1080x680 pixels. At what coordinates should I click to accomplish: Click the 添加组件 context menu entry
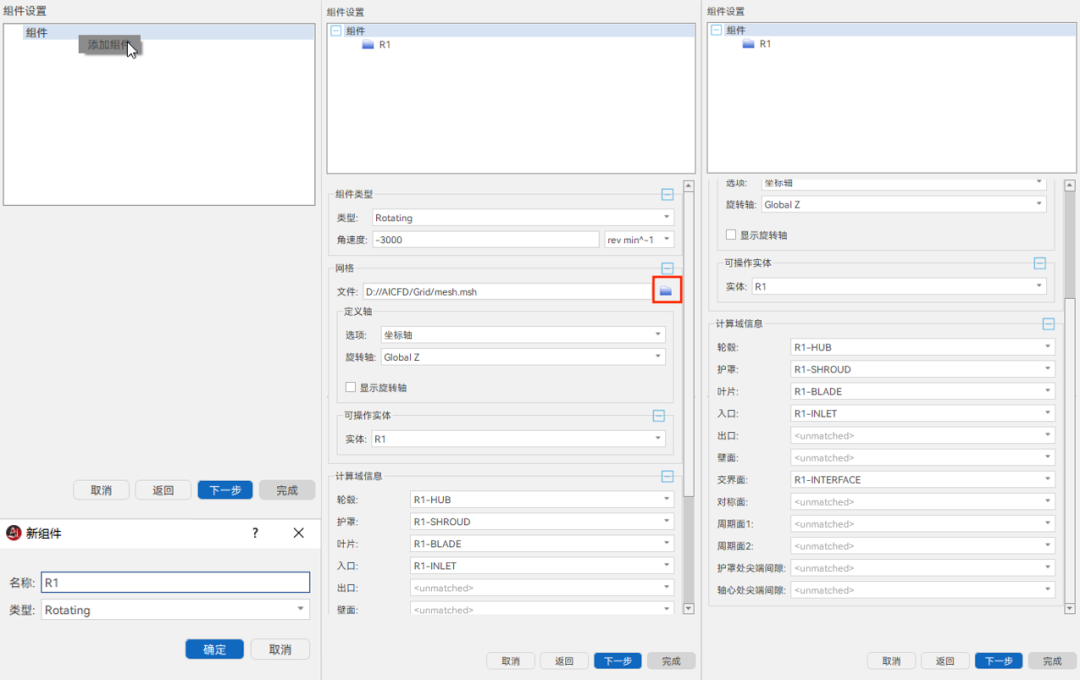coord(106,44)
